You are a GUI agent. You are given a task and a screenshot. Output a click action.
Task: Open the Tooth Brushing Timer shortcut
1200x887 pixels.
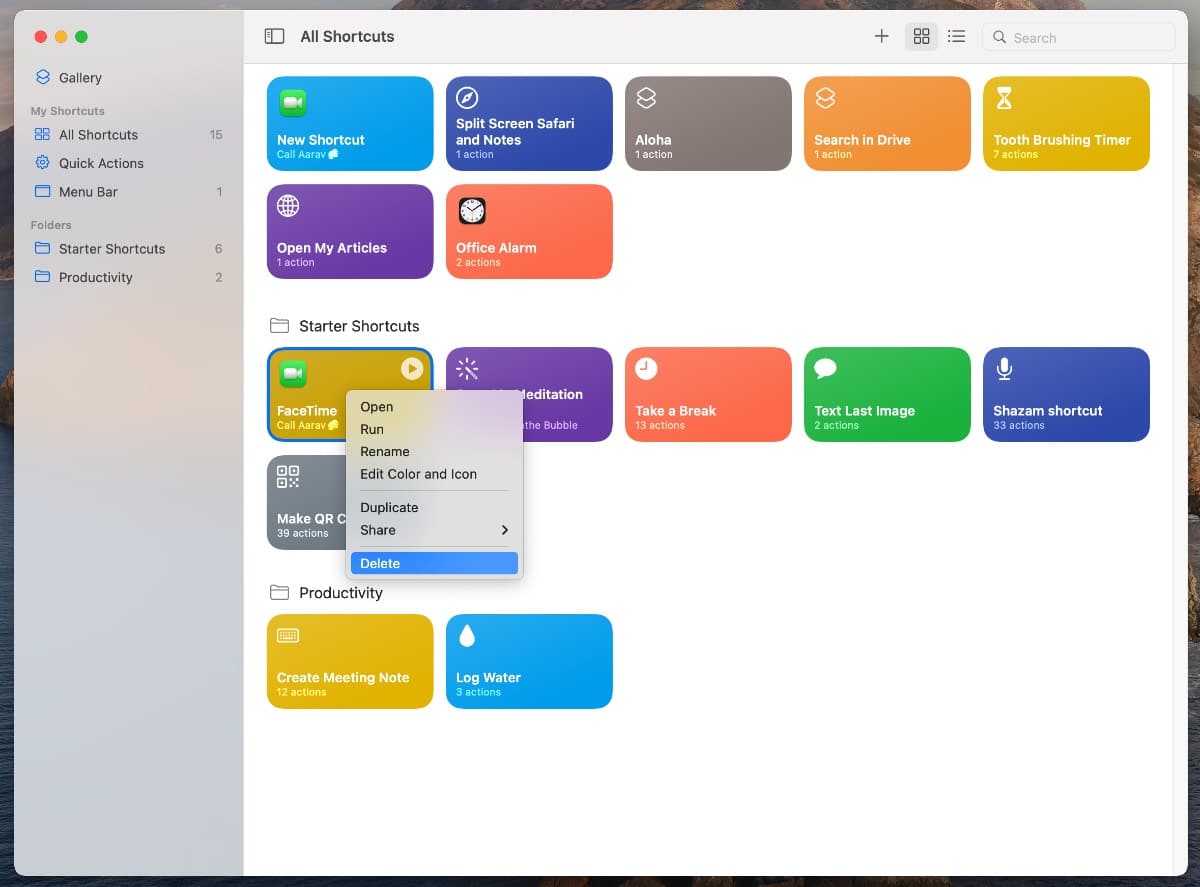1066,124
